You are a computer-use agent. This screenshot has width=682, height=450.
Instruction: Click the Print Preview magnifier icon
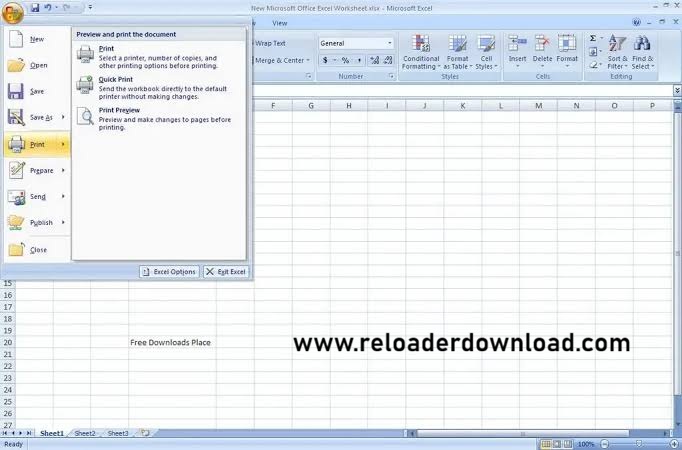[x=85, y=116]
